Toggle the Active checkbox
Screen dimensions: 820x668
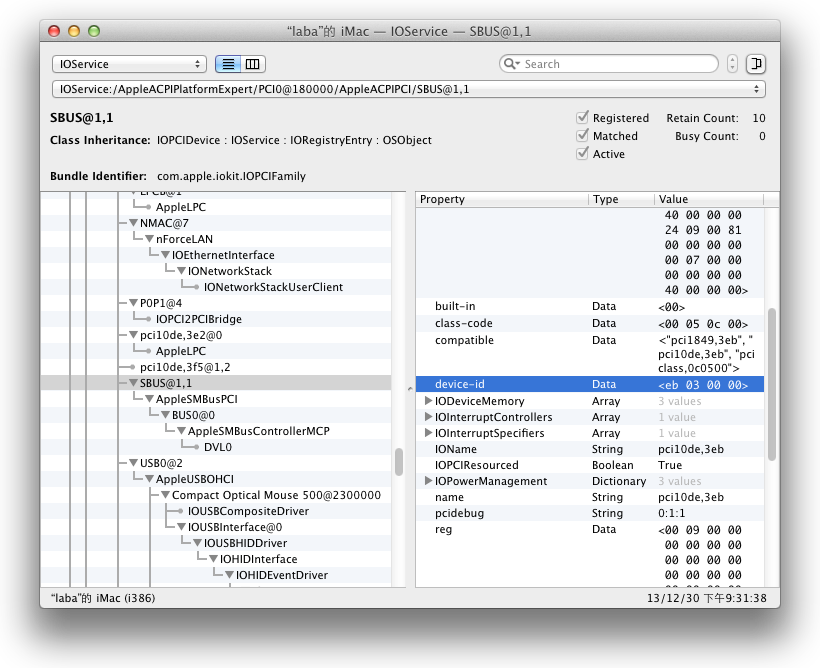(582, 154)
